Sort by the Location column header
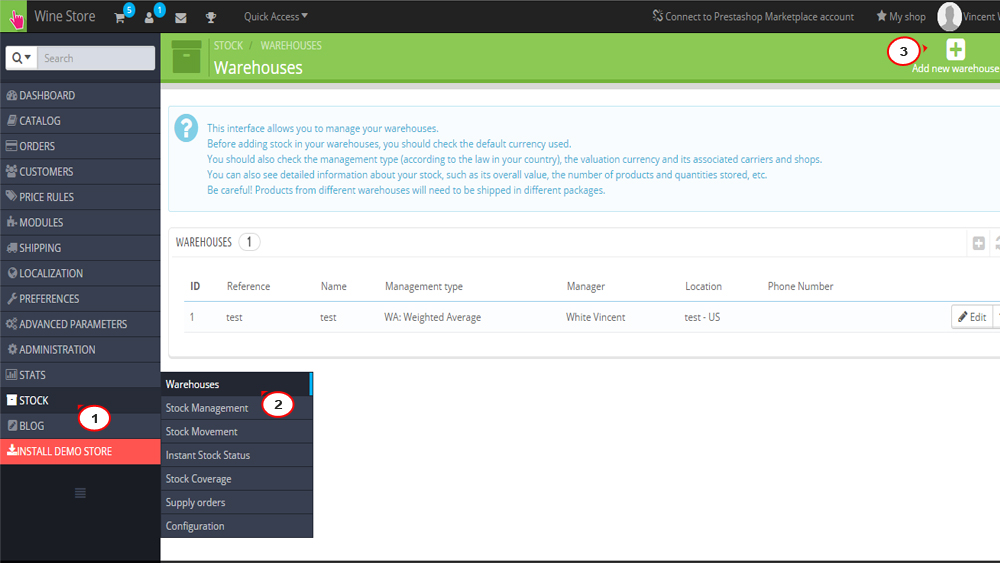1000x563 pixels. pos(703,286)
